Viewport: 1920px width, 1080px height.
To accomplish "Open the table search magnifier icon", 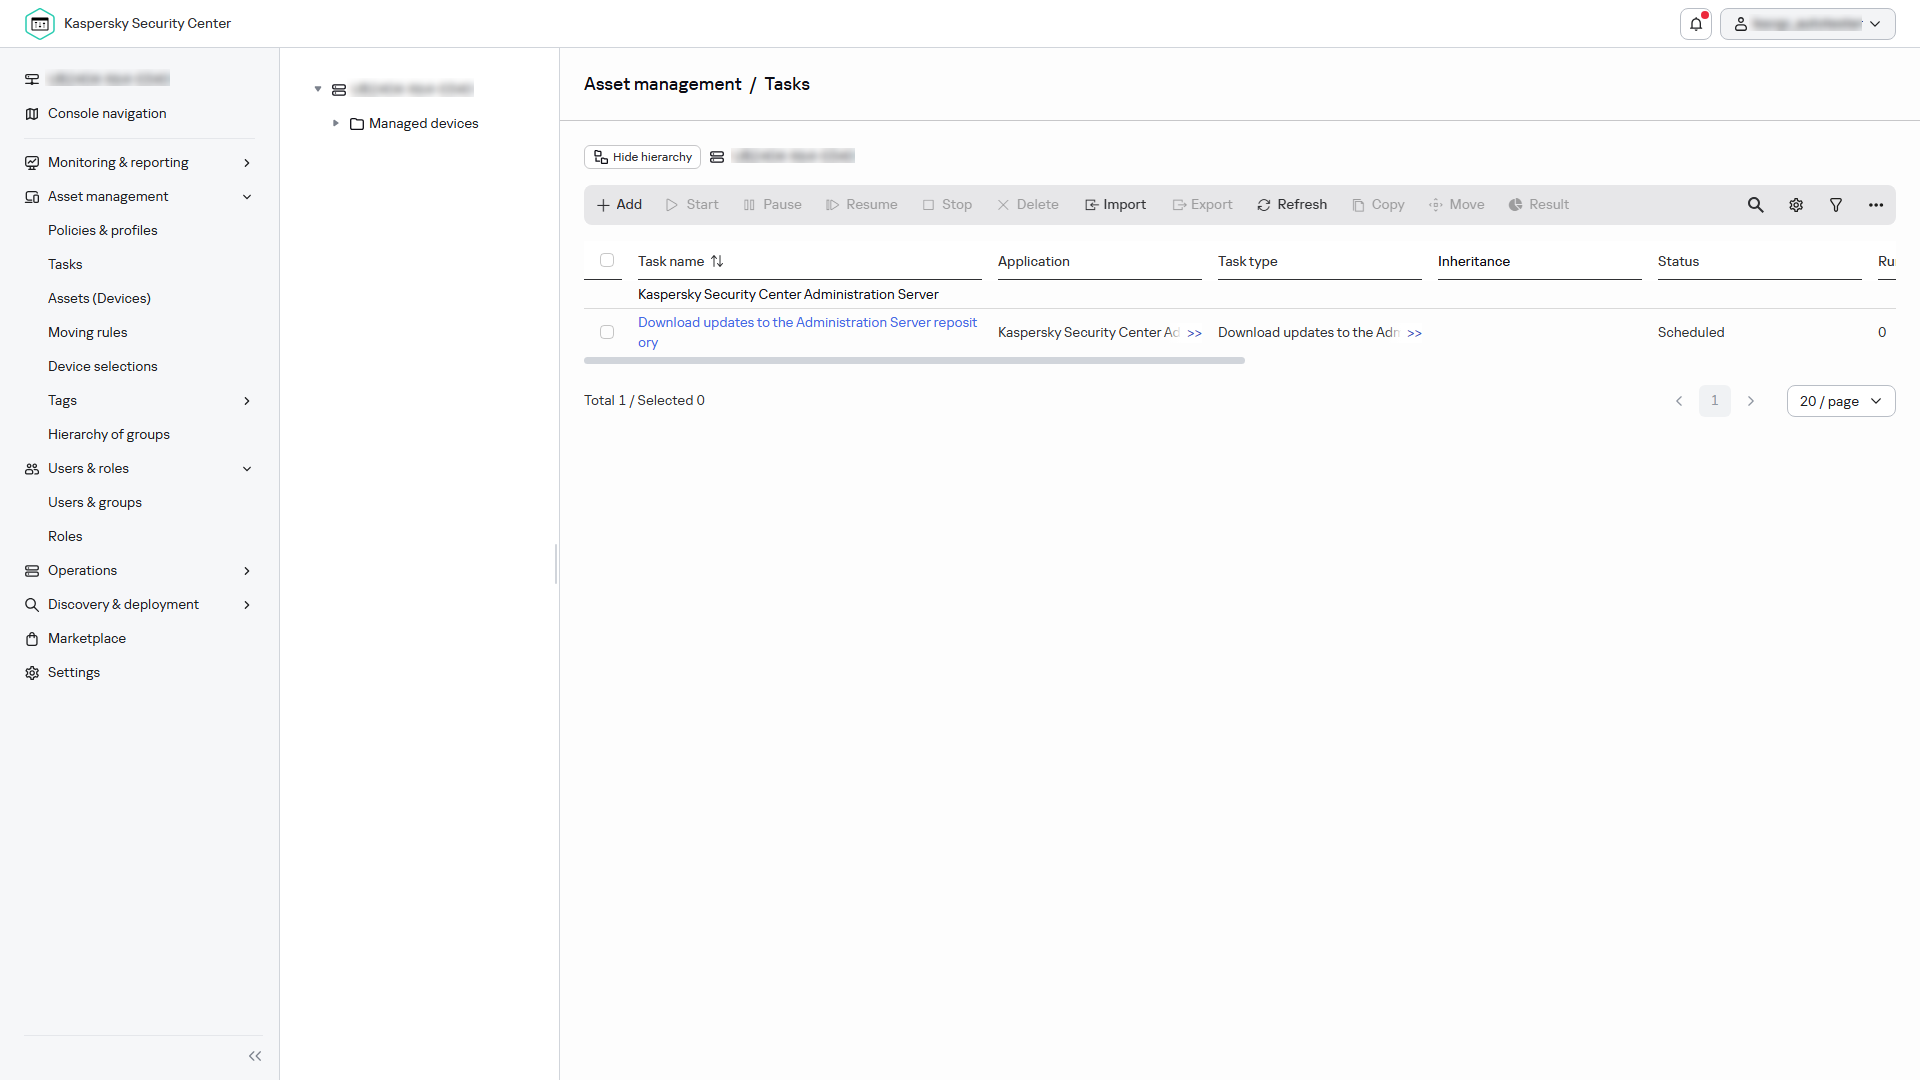I will click(1755, 205).
